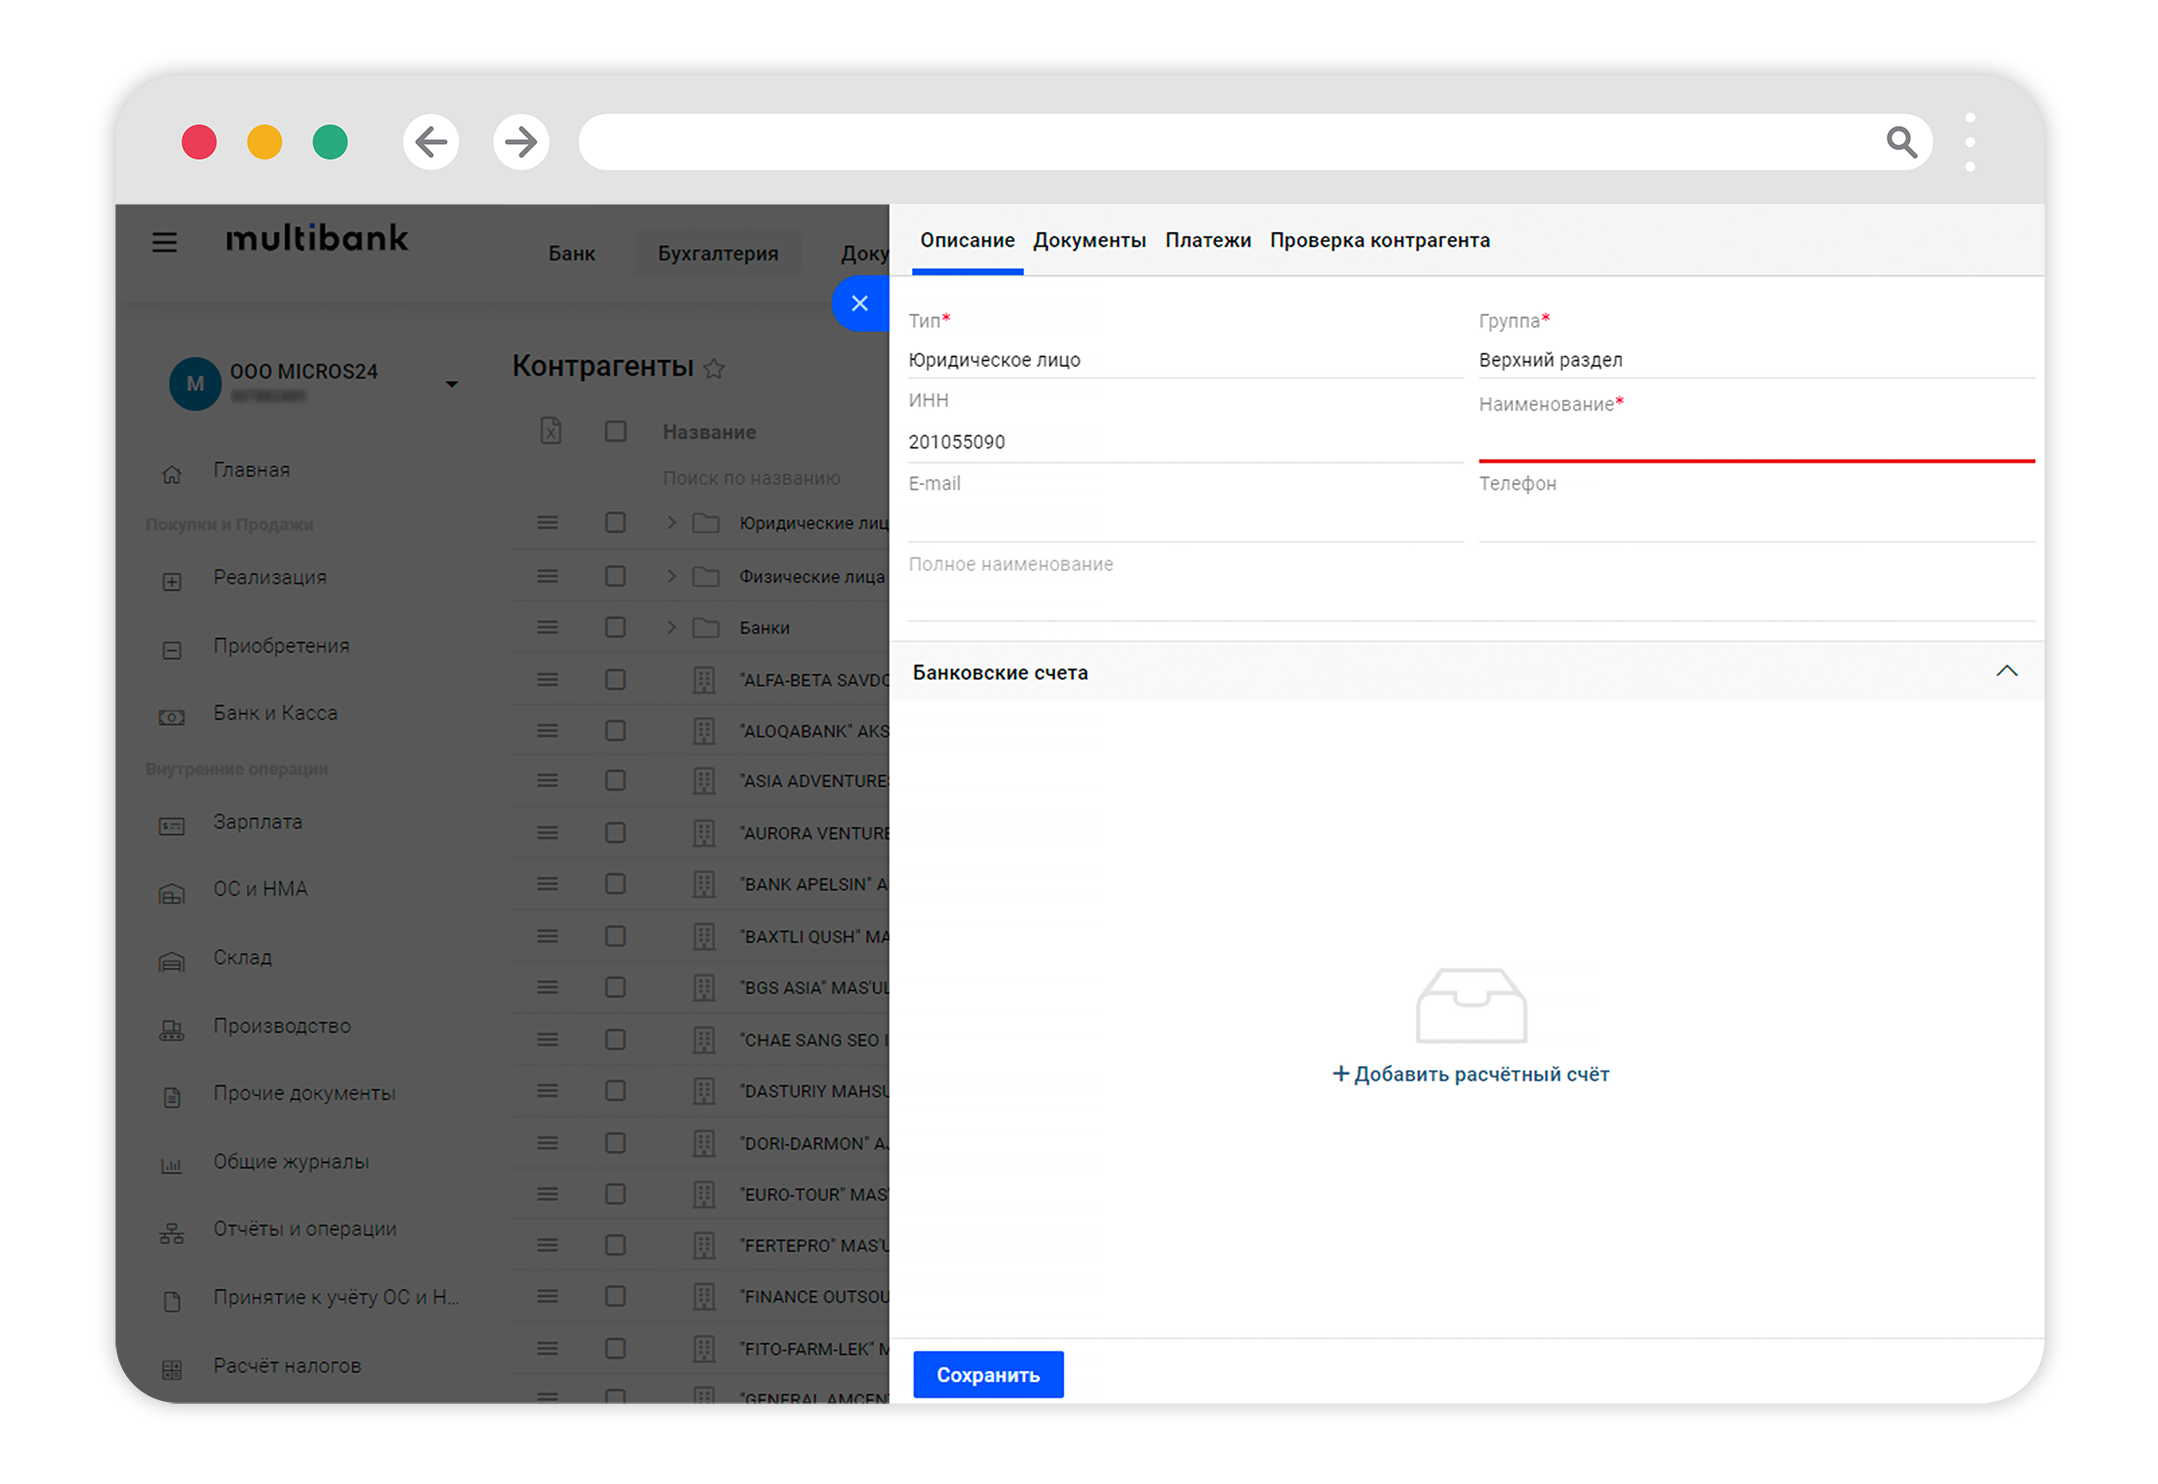Click the Реализация sidebar icon
2158x1484 pixels.
[172, 582]
